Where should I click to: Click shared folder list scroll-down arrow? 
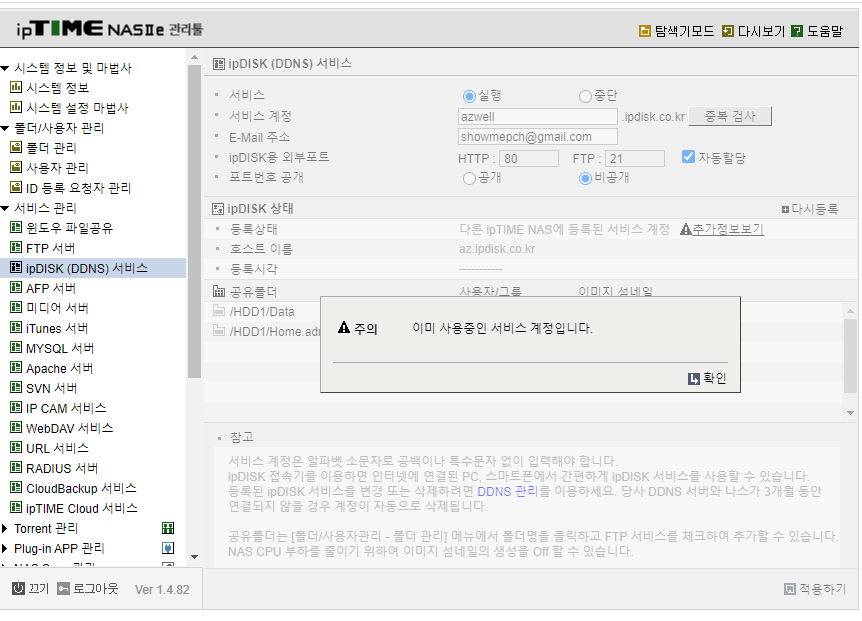point(850,412)
